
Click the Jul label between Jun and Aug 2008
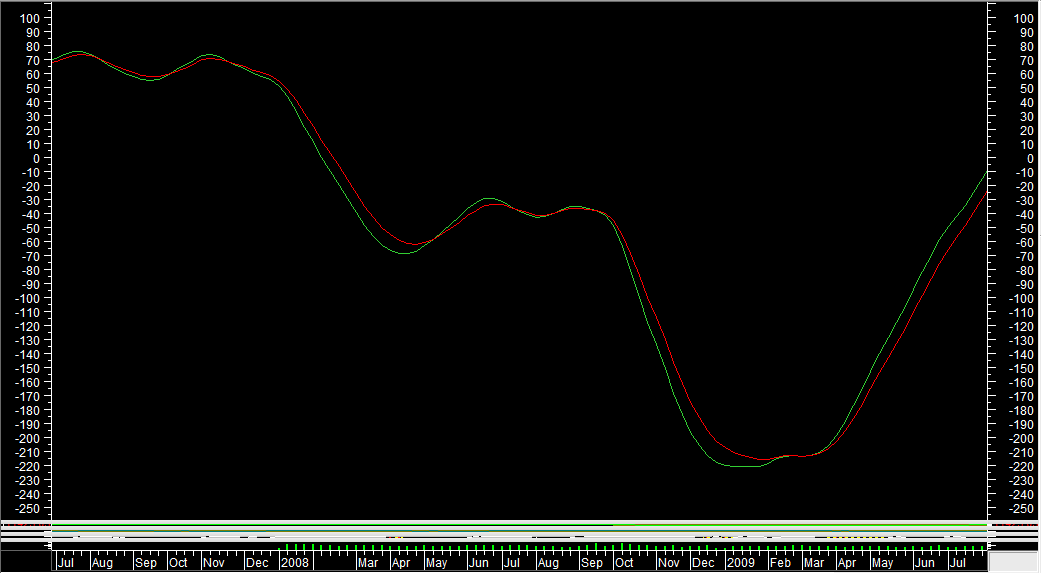click(x=511, y=562)
